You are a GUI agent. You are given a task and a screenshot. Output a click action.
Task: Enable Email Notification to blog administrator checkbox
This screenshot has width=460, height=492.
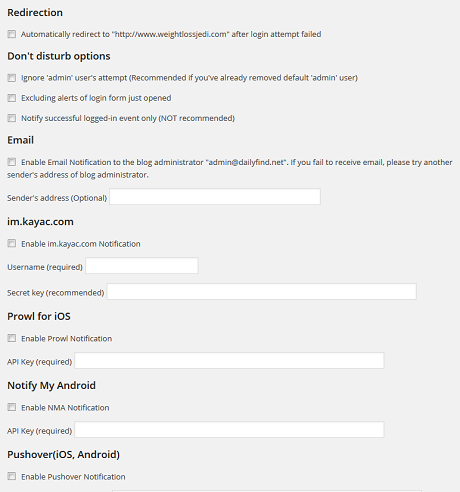tap(12, 162)
